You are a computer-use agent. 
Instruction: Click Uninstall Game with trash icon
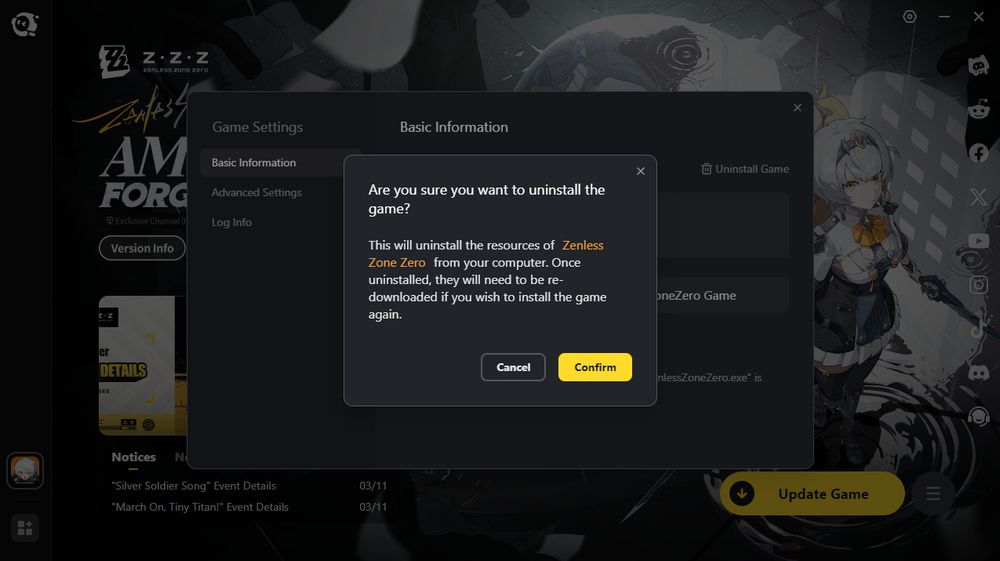745,169
